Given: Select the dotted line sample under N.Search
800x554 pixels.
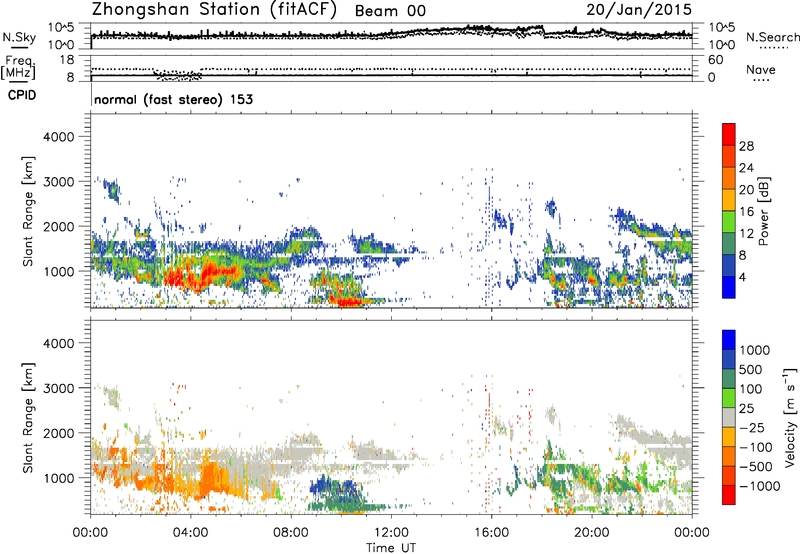Looking at the screenshot, I should (x=774, y=47).
